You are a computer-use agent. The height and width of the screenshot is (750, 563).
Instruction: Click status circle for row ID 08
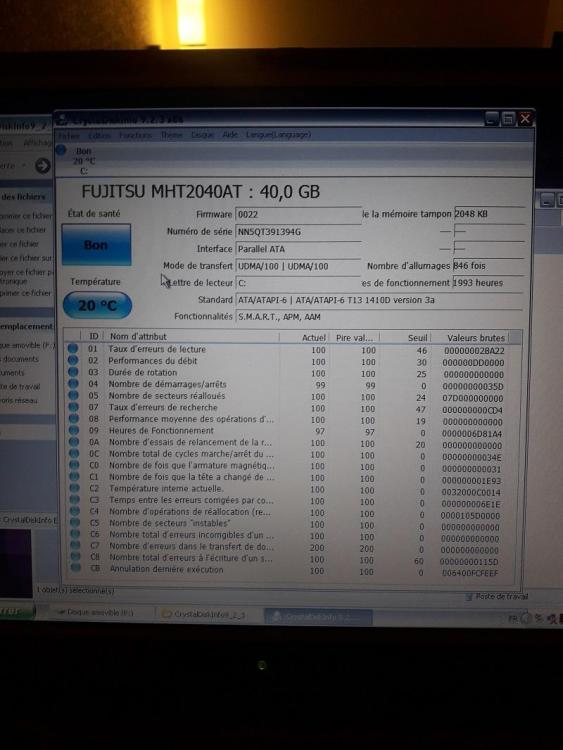click(x=74, y=419)
